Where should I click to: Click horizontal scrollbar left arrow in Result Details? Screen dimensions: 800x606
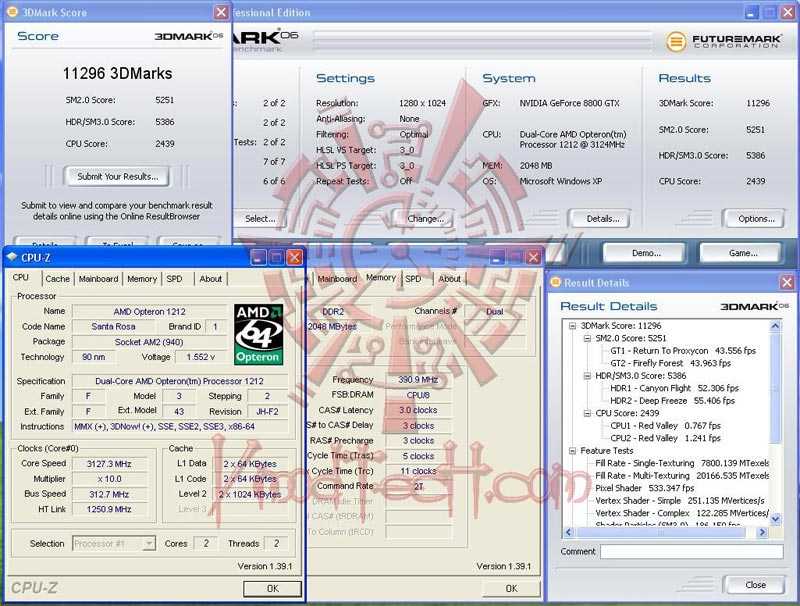[569, 532]
